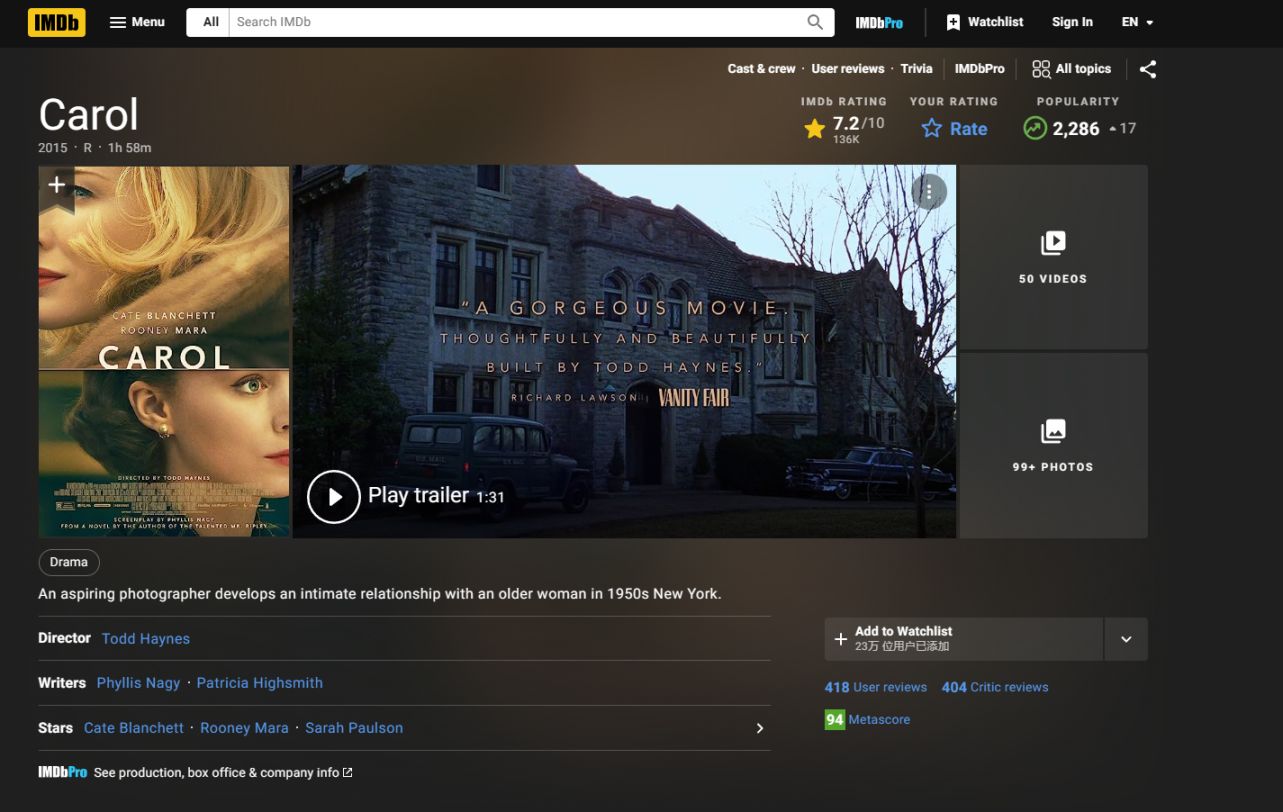Click the Writers label text
The height and width of the screenshot is (812, 1283).
coord(62,683)
